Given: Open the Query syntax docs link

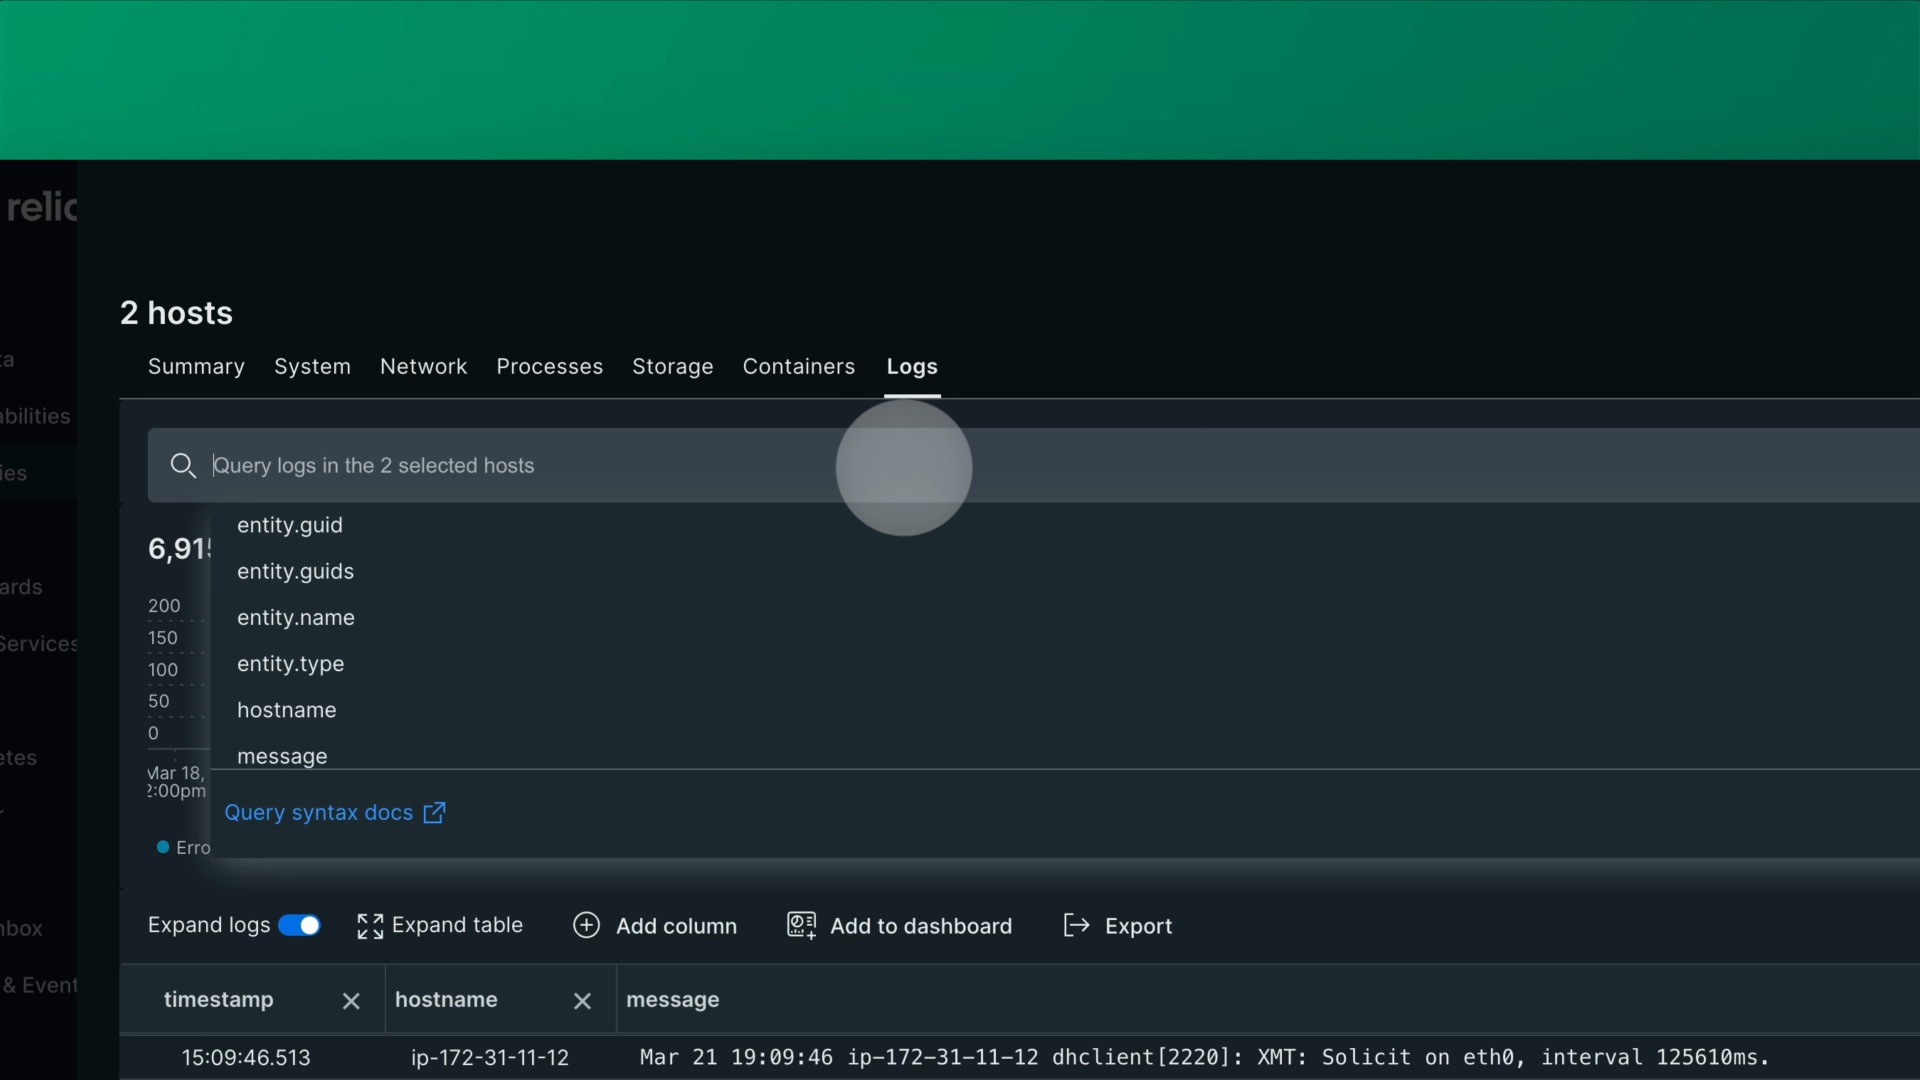Looking at the screenshot, I should 318,813.
